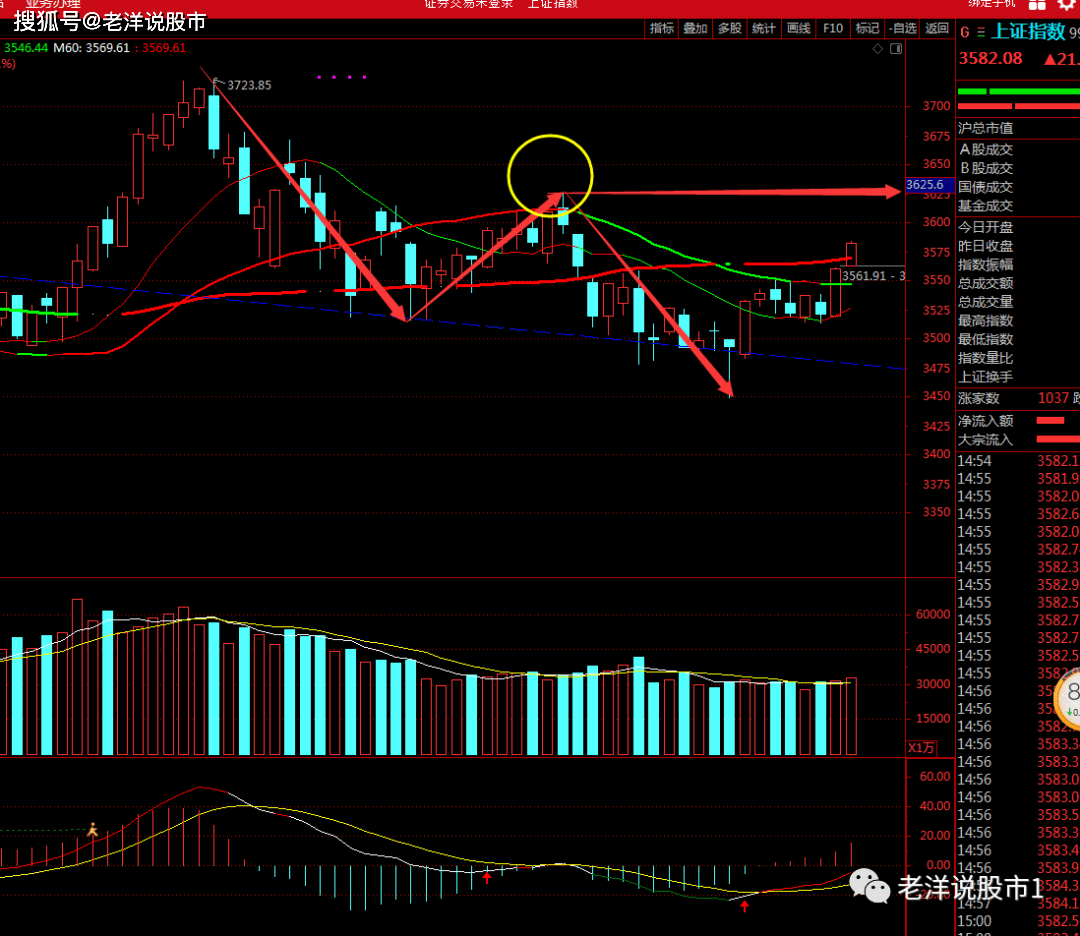Select the 多股 multi-stock view
This screenshot has width=1080, height=936.
[729, 29]
